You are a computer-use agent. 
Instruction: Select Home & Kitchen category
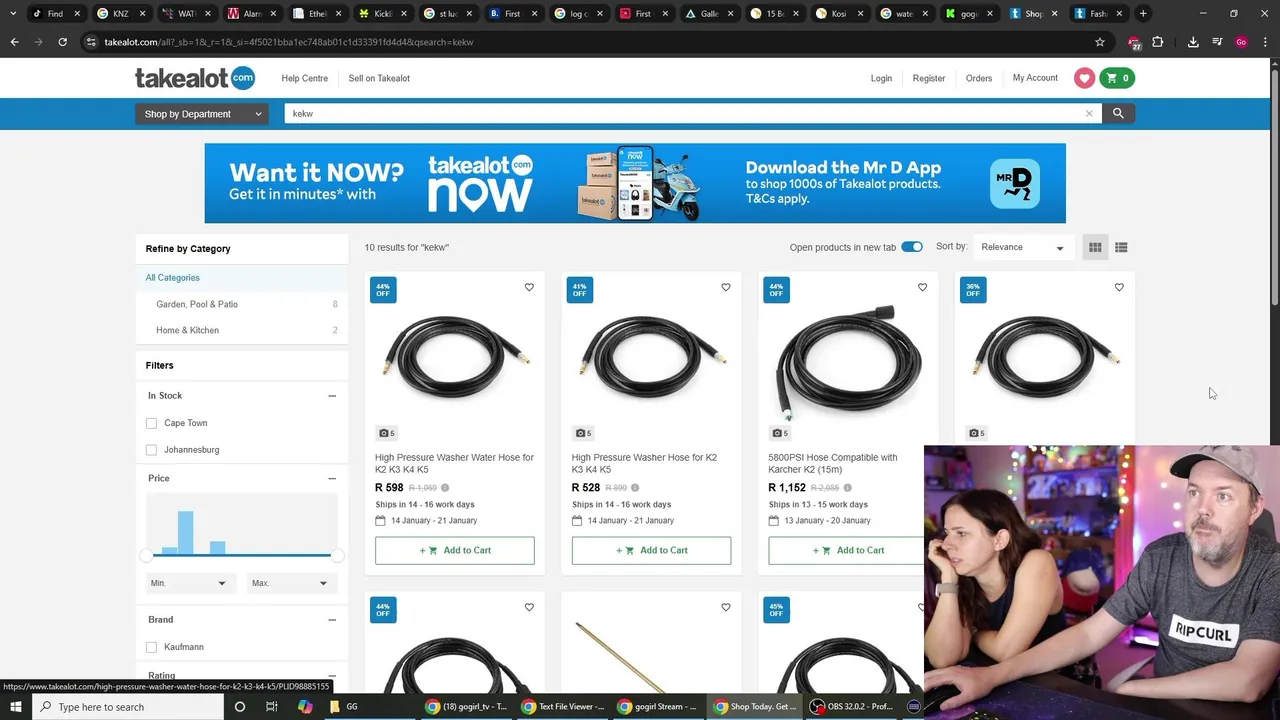(187, 330)
